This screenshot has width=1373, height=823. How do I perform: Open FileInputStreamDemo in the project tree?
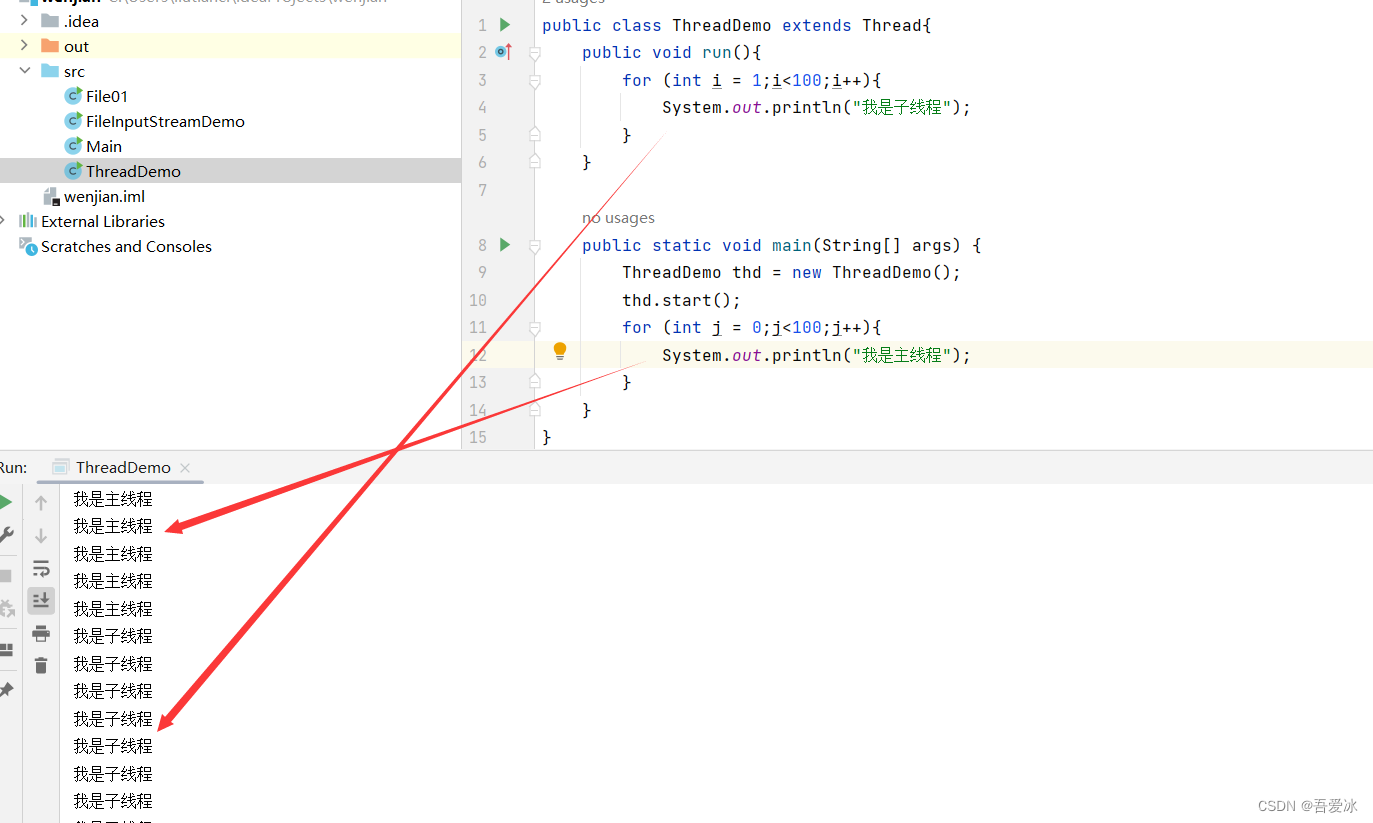click(x=165, y=121)
